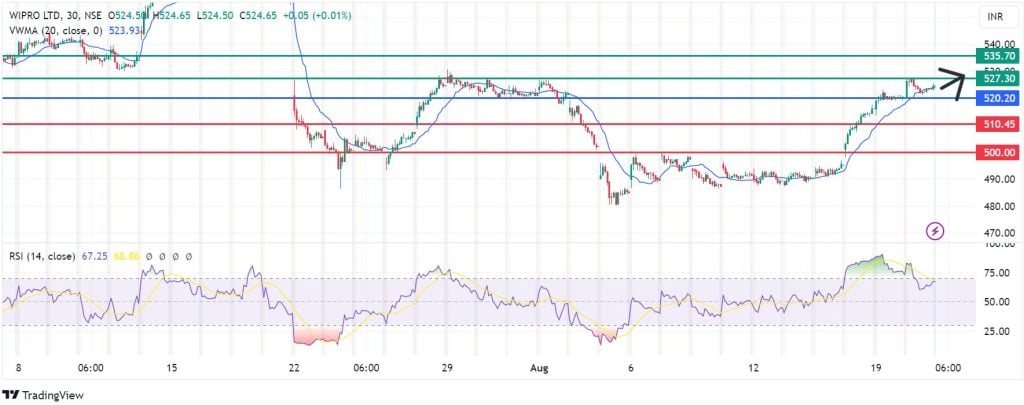Click the 29 date on time axis
Screen dimensions: 1024x405
pos(447,368)
